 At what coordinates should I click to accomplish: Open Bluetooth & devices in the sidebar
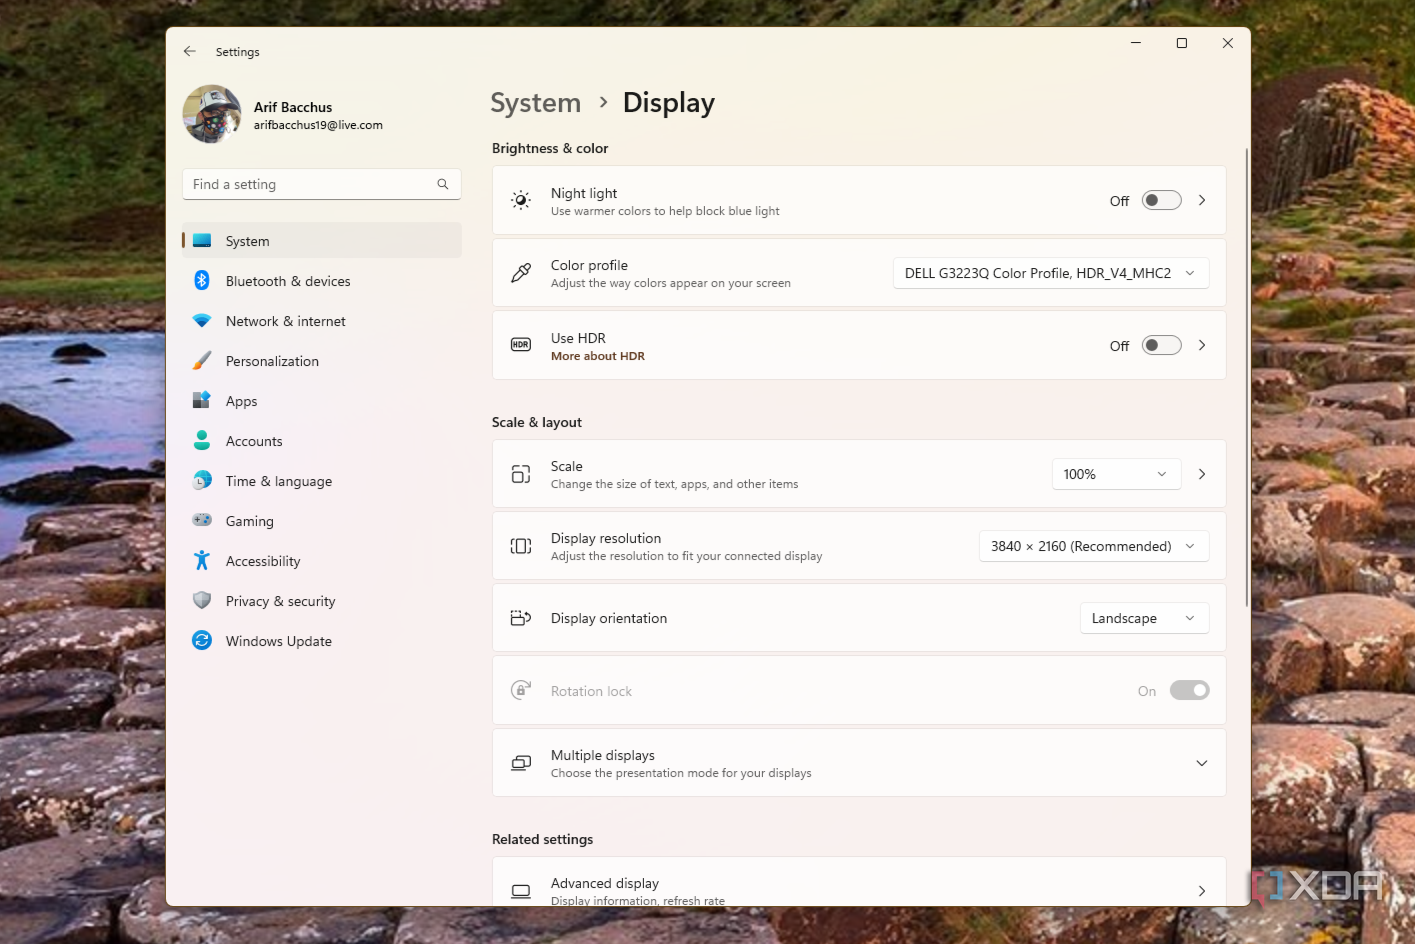click(x=288, y=281)
